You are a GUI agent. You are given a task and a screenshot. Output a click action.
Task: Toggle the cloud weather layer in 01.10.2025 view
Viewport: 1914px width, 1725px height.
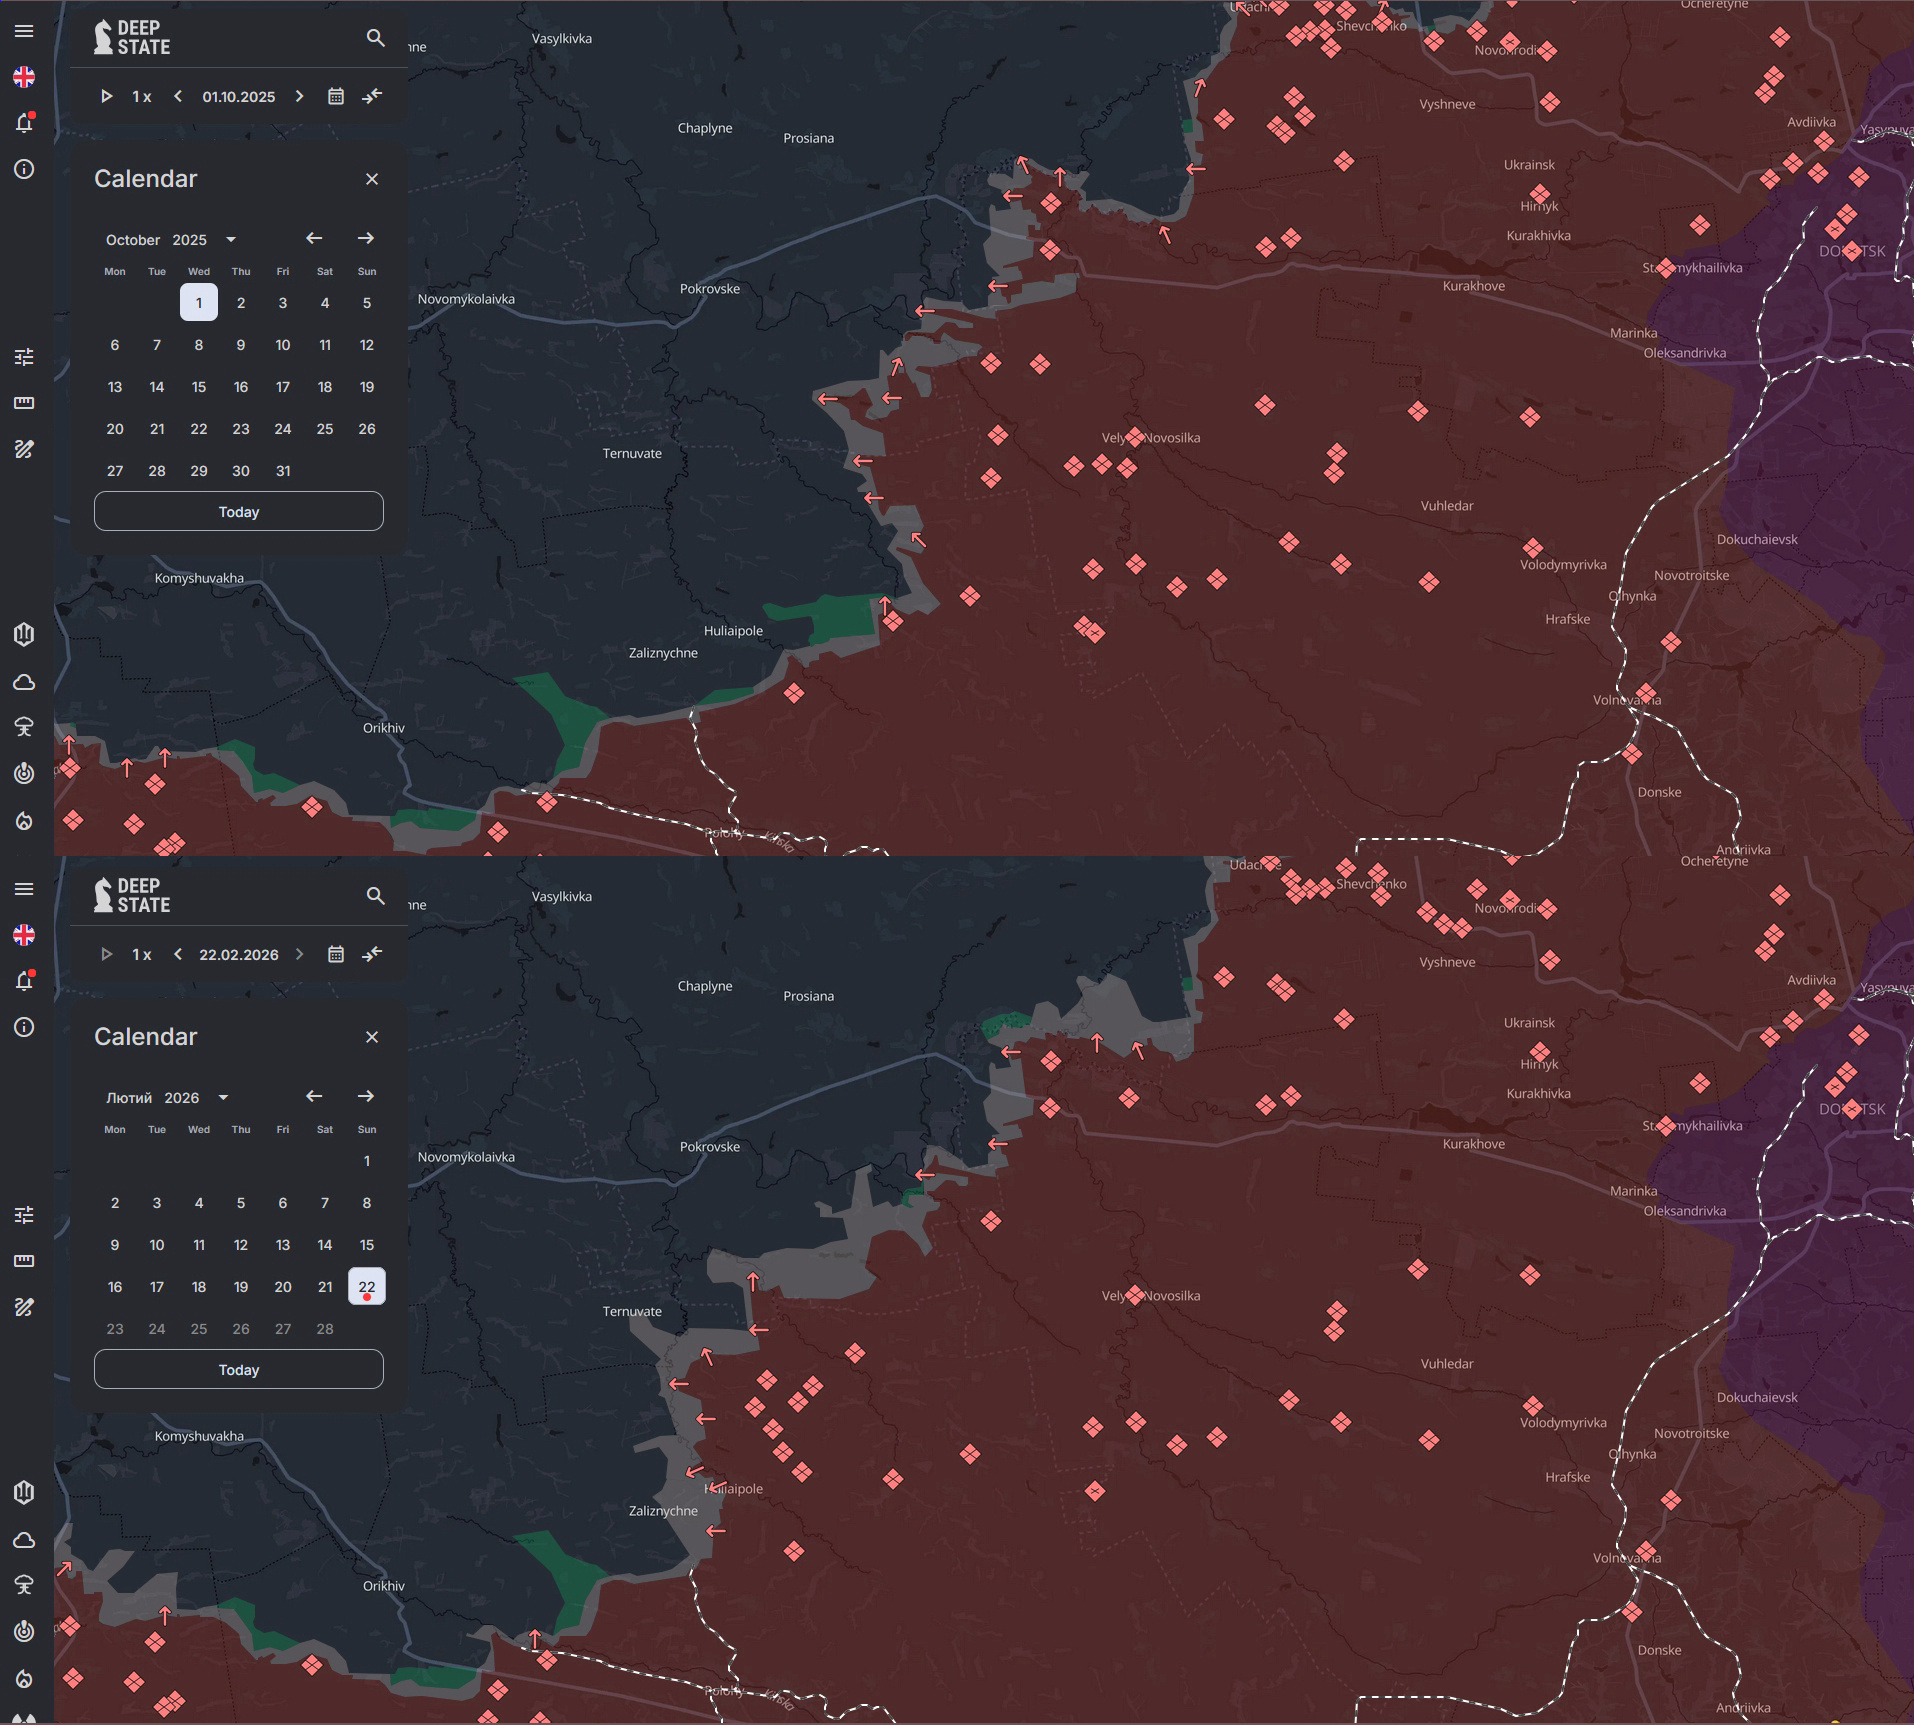[24, 682]
